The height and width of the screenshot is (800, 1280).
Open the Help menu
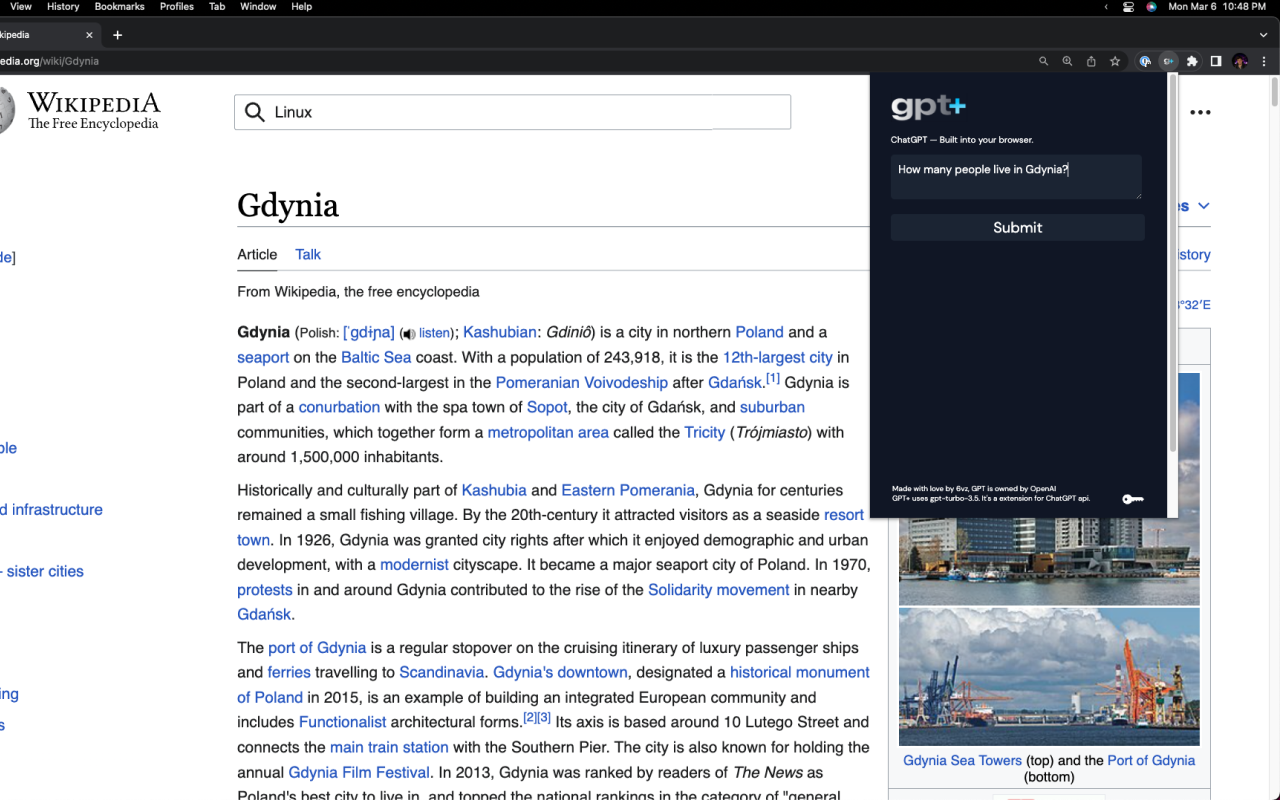301,7
